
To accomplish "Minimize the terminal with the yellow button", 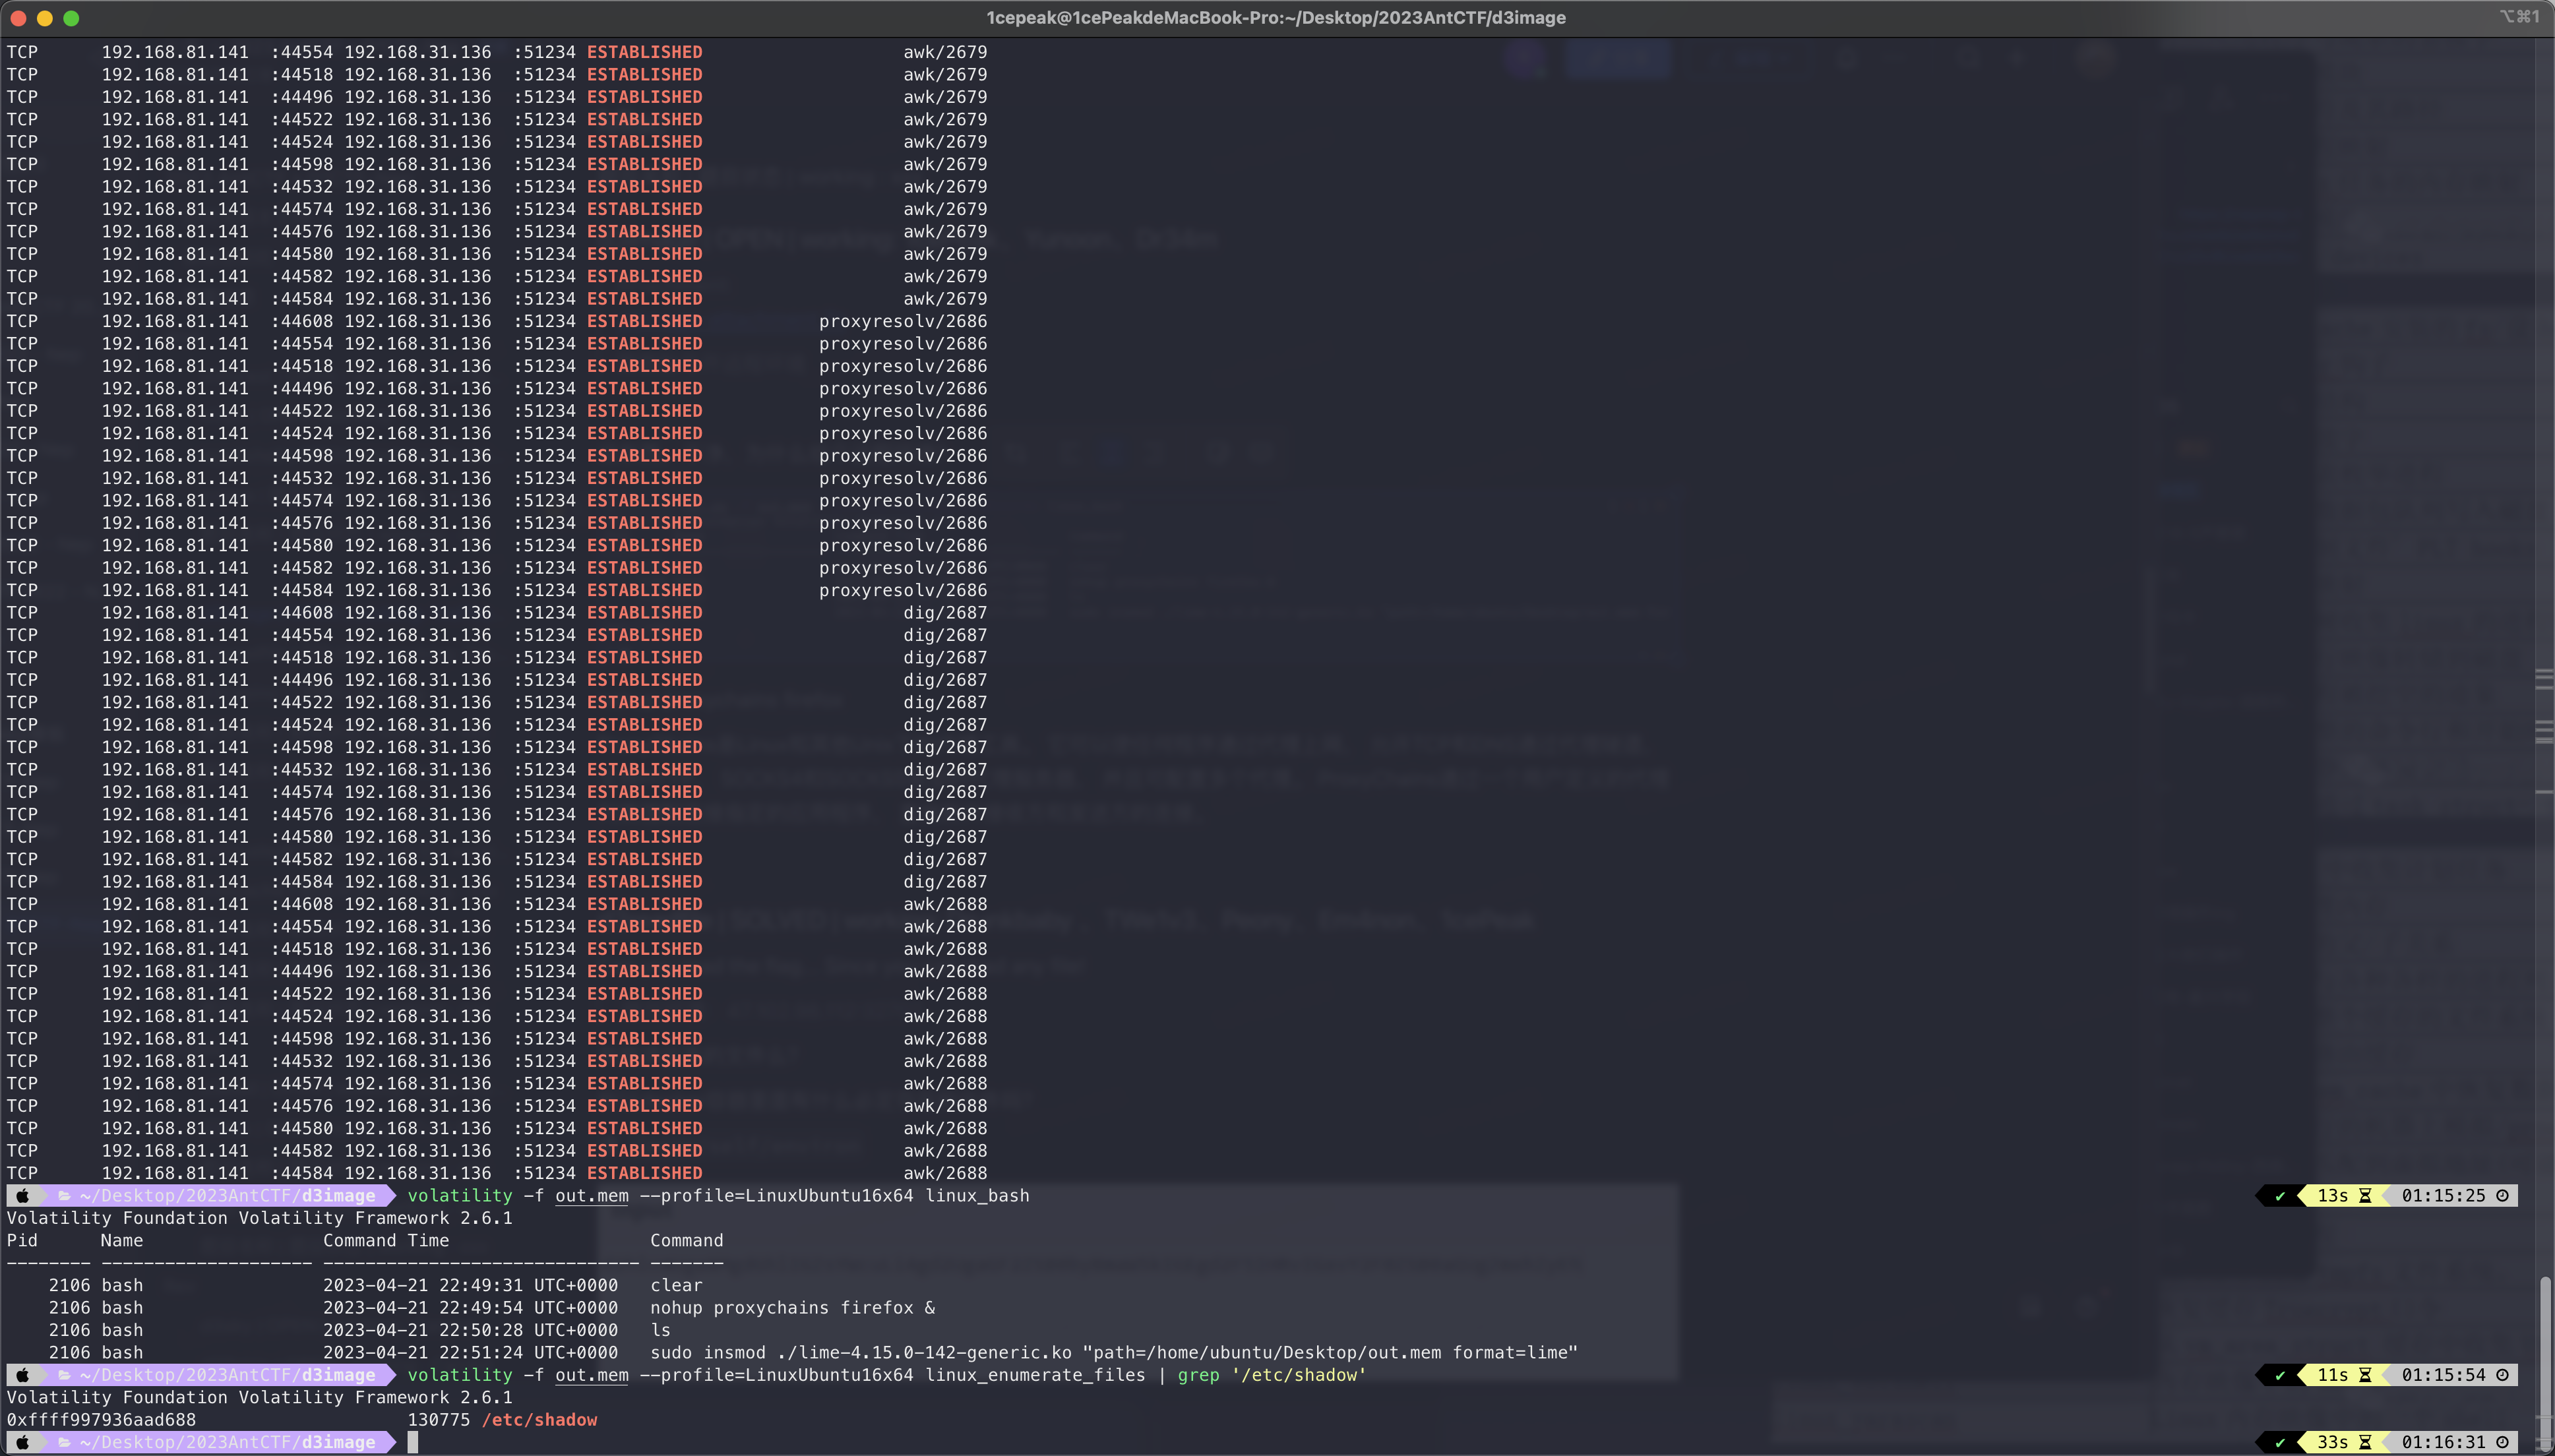I will coord(45,18).
